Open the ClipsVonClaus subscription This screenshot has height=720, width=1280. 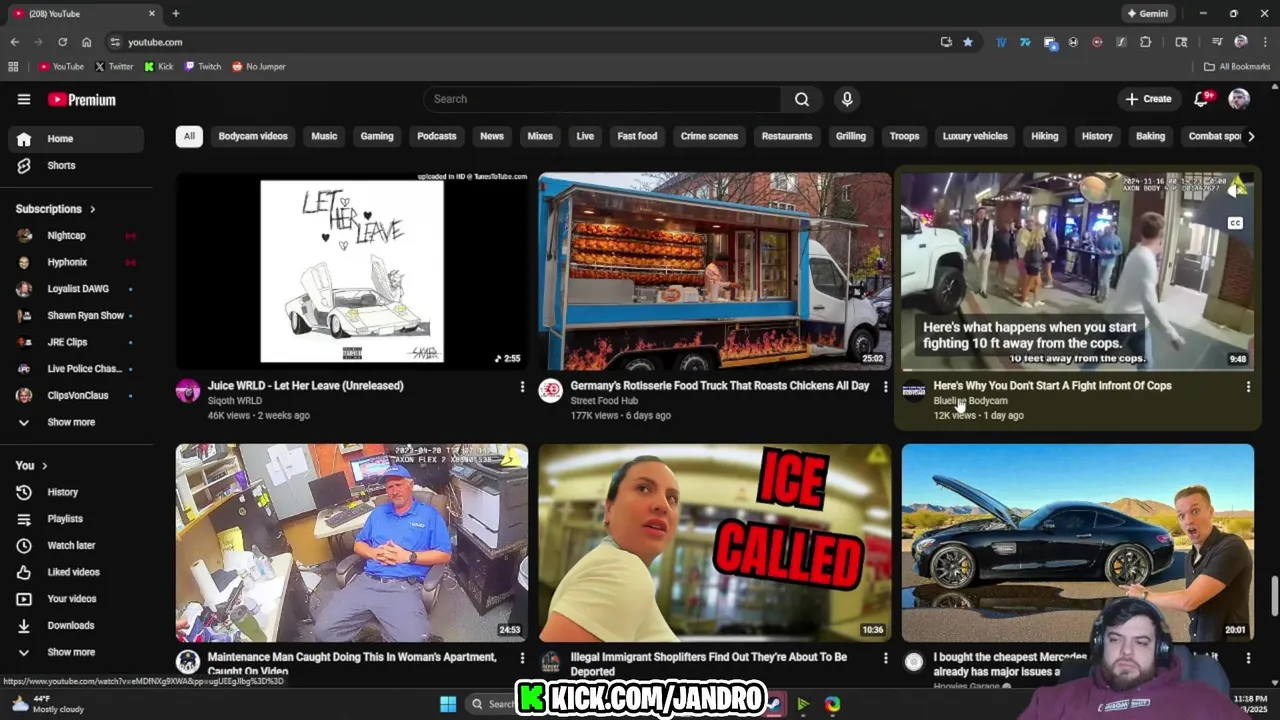(76, 395)
